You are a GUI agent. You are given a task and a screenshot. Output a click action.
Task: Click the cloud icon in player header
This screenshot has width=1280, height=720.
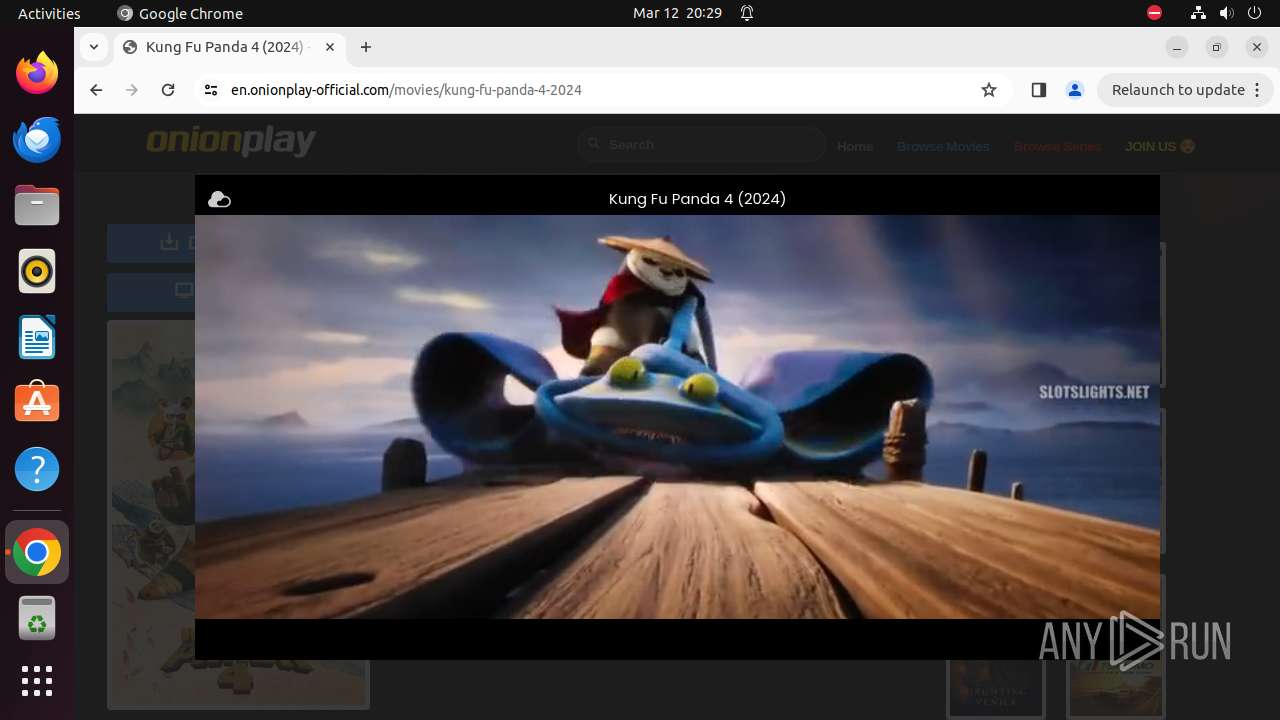[x=219, y=200]
